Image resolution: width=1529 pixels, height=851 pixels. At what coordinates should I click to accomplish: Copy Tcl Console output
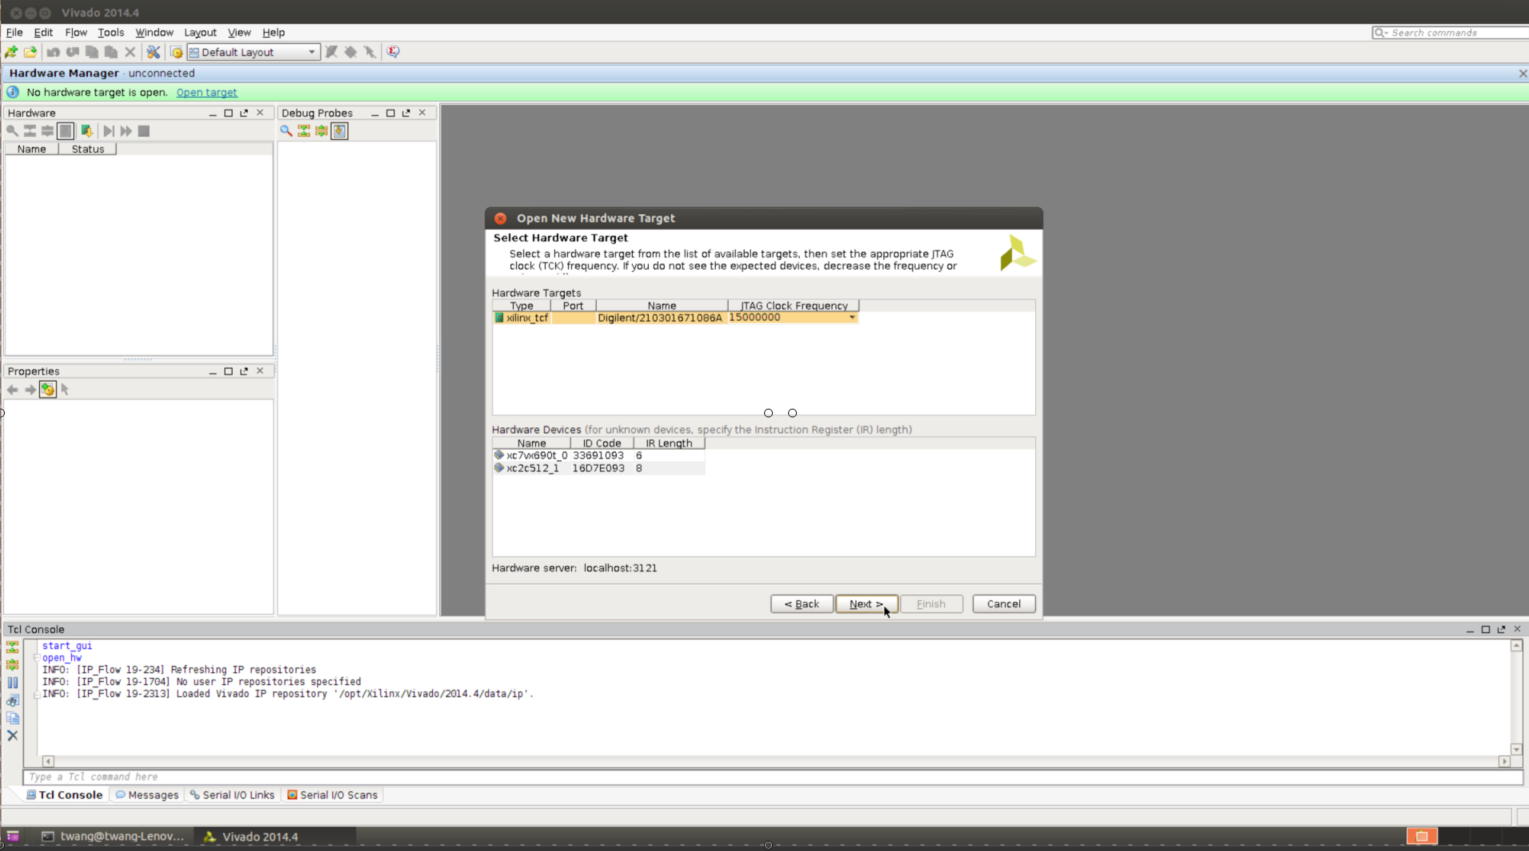coord(12,717)
